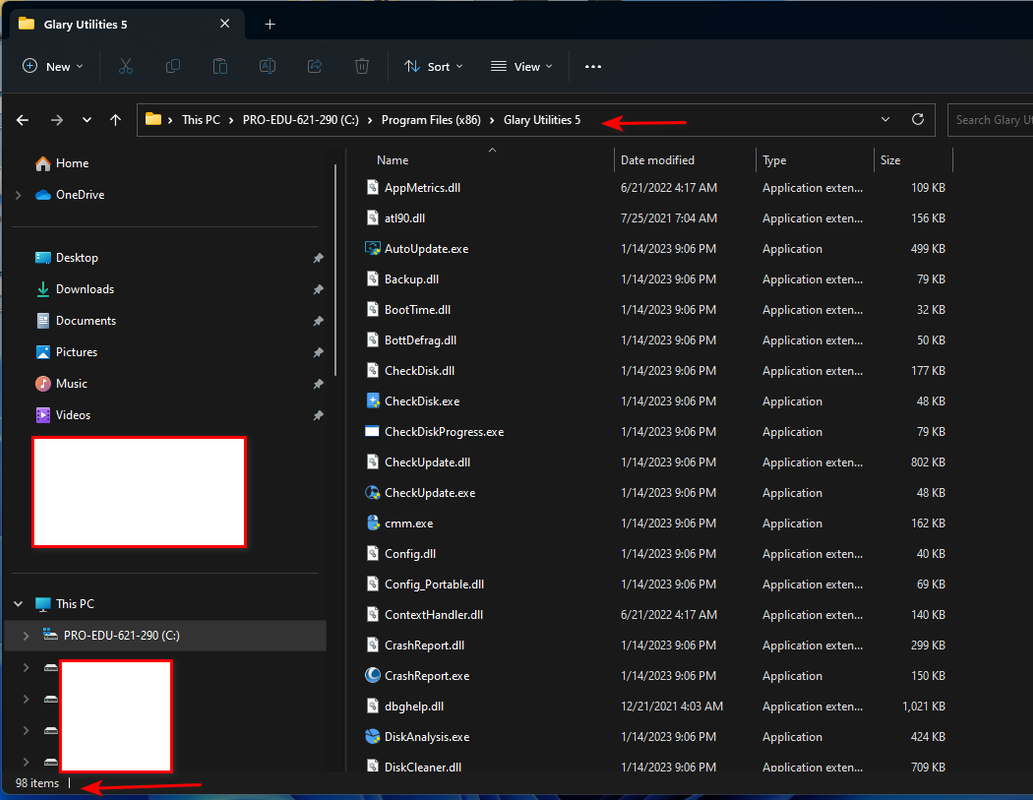
Task: Open Documents quick access folder
Action: pos(76,321)
